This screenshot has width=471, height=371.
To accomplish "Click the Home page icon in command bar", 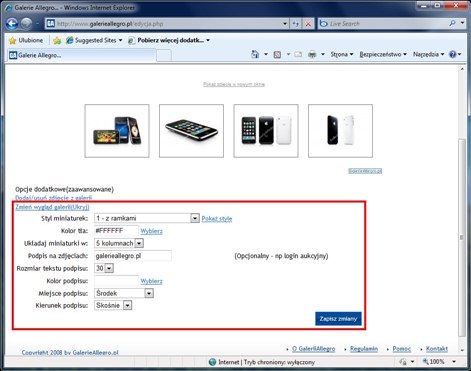I will point(255,54).
